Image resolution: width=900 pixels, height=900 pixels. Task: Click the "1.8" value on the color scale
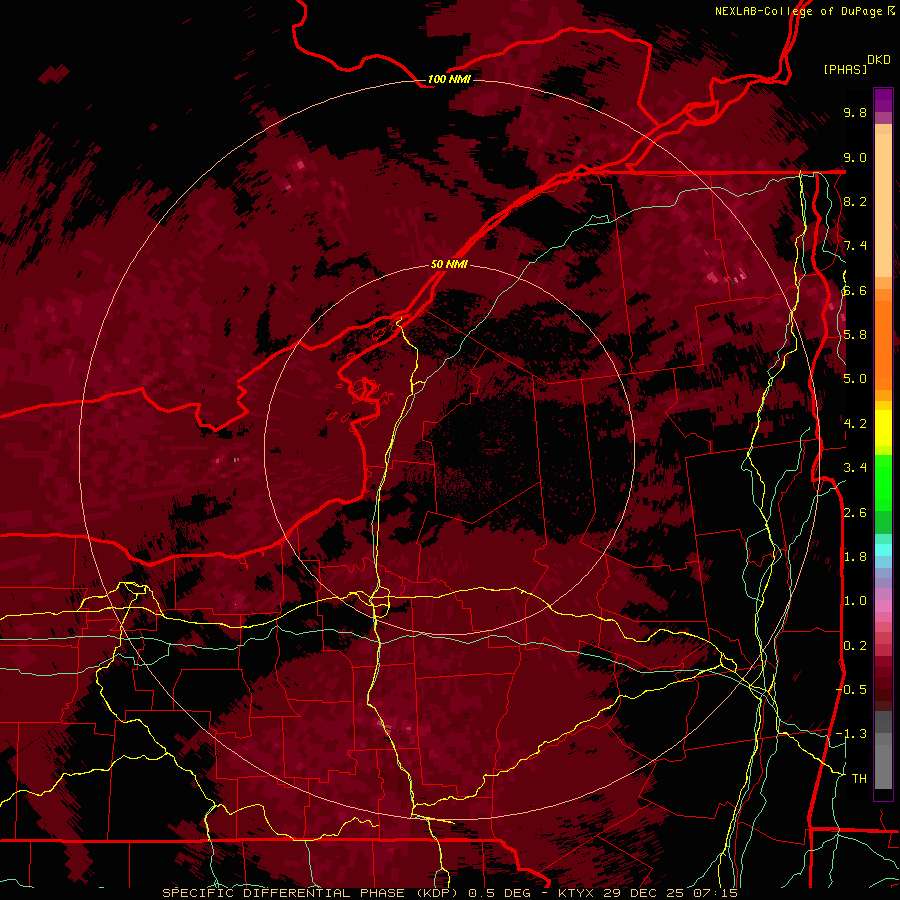[855, 557]
